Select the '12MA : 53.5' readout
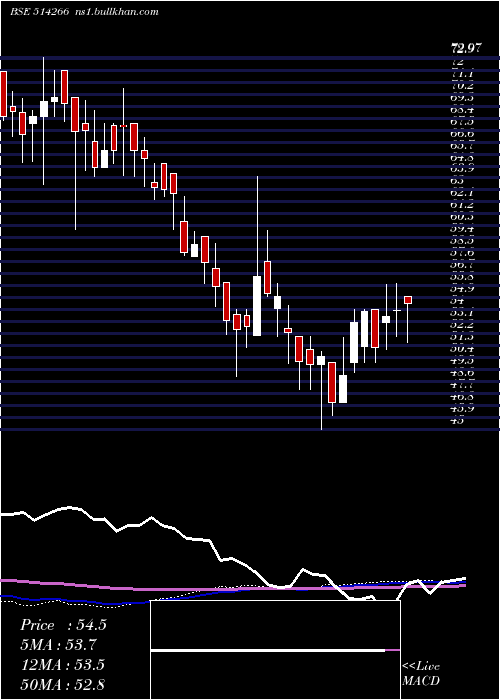 coord(62,665)
